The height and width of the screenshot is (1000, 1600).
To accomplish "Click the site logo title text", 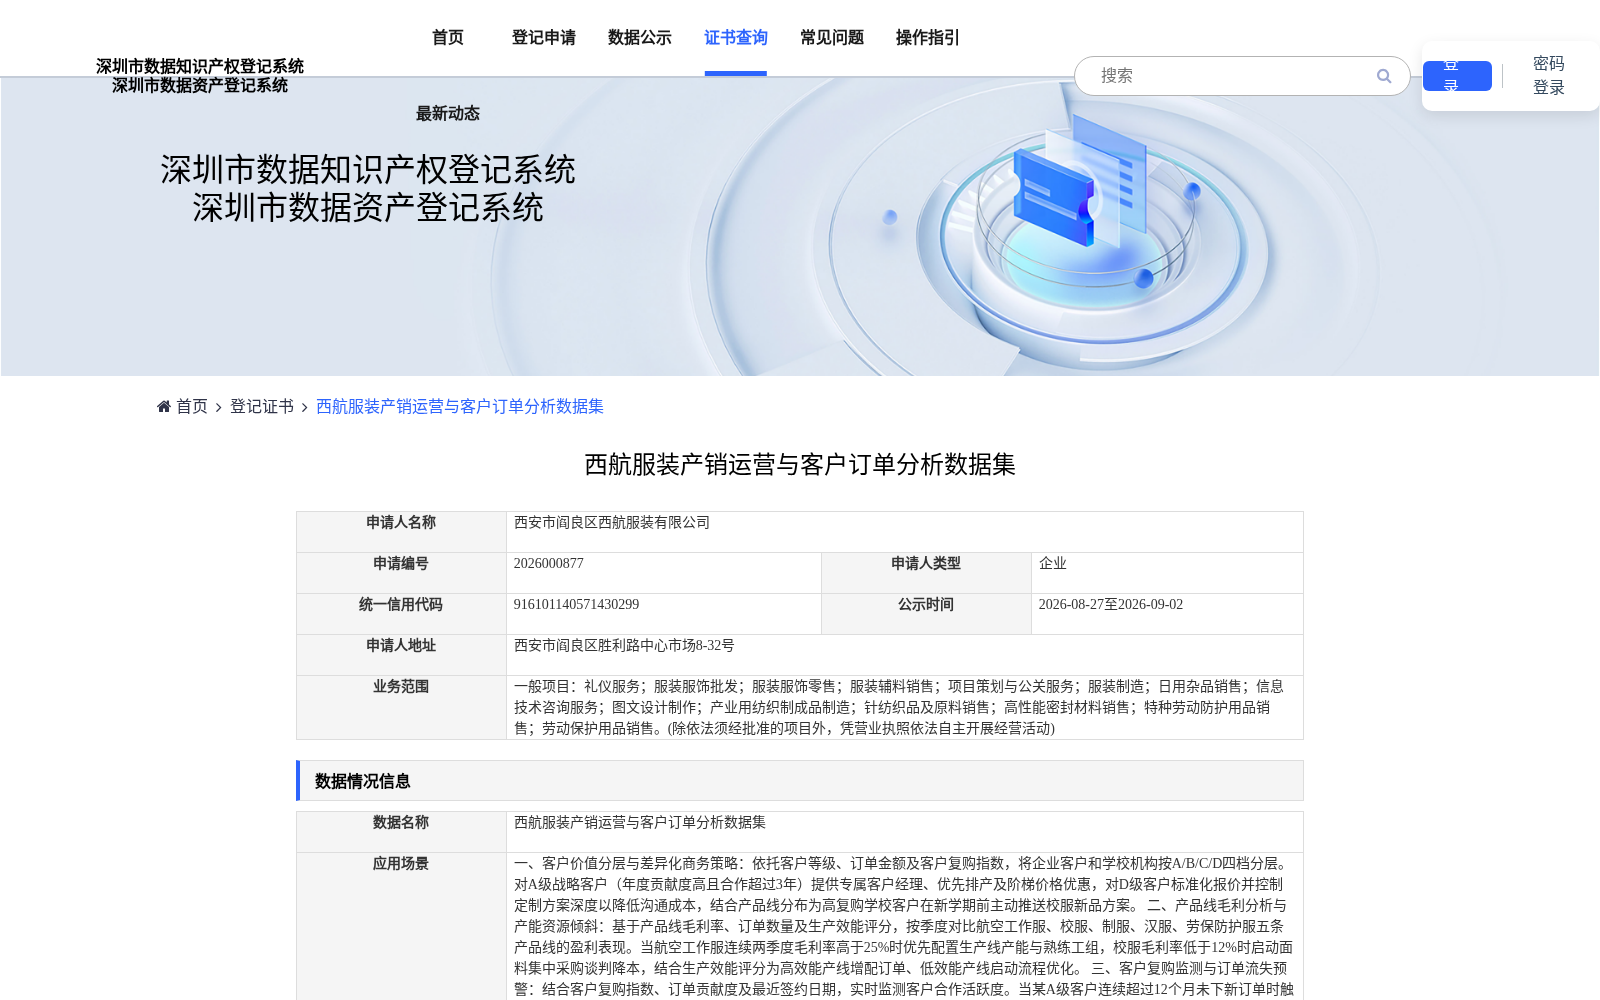I will pyautogui.click(x=200, y=76).
